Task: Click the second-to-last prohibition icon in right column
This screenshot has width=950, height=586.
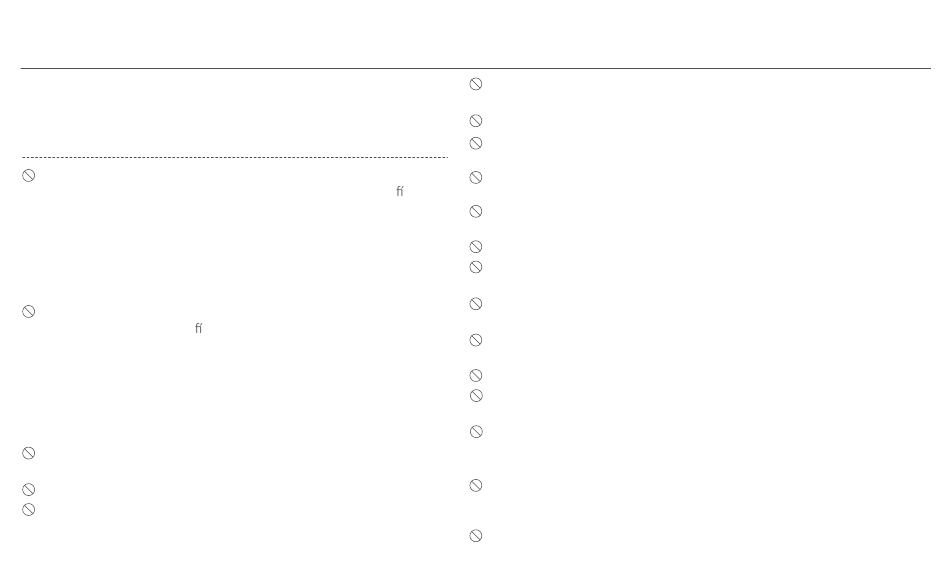Action: (x=476, y=485)
